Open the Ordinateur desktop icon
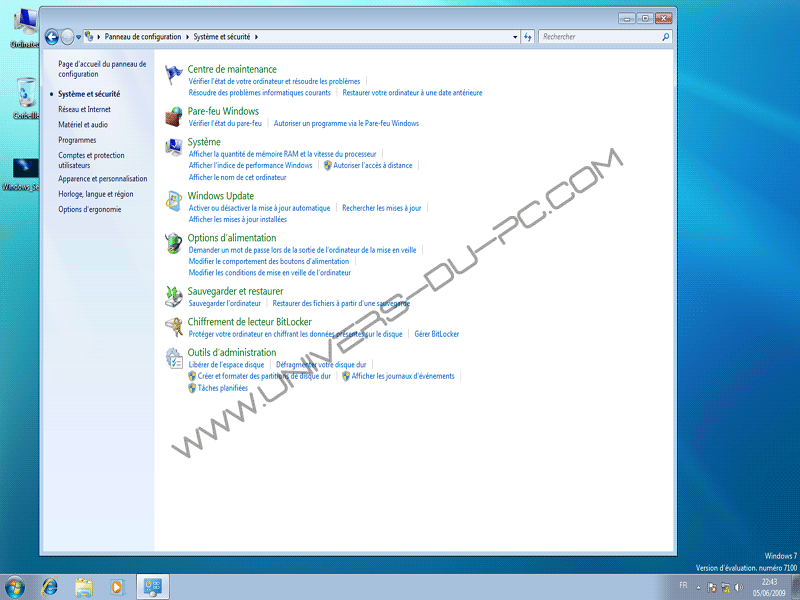 (x=26, y=29)
